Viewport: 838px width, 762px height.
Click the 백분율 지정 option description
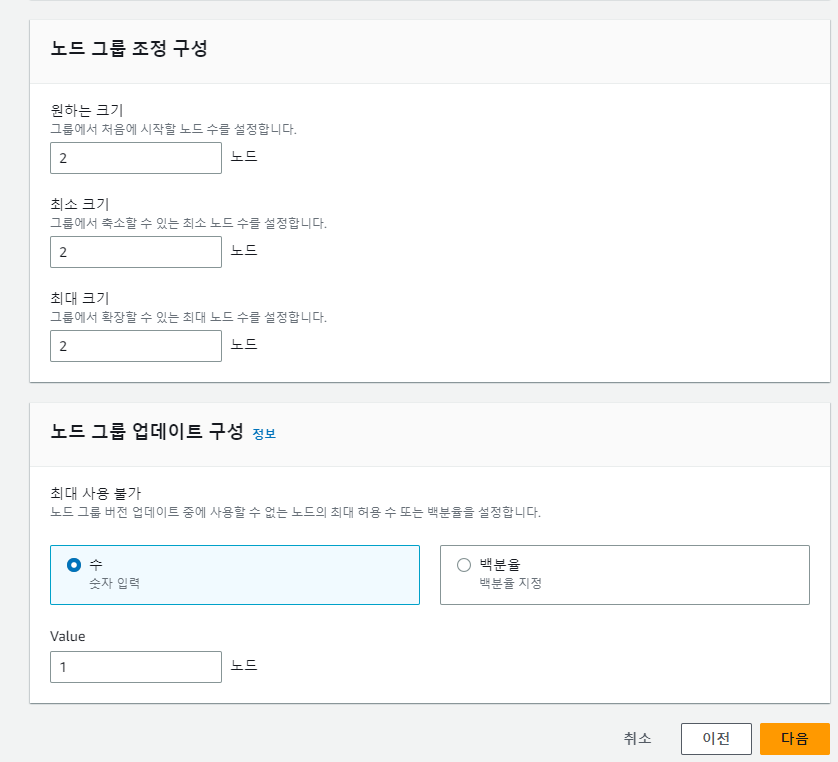pos(510,583)
